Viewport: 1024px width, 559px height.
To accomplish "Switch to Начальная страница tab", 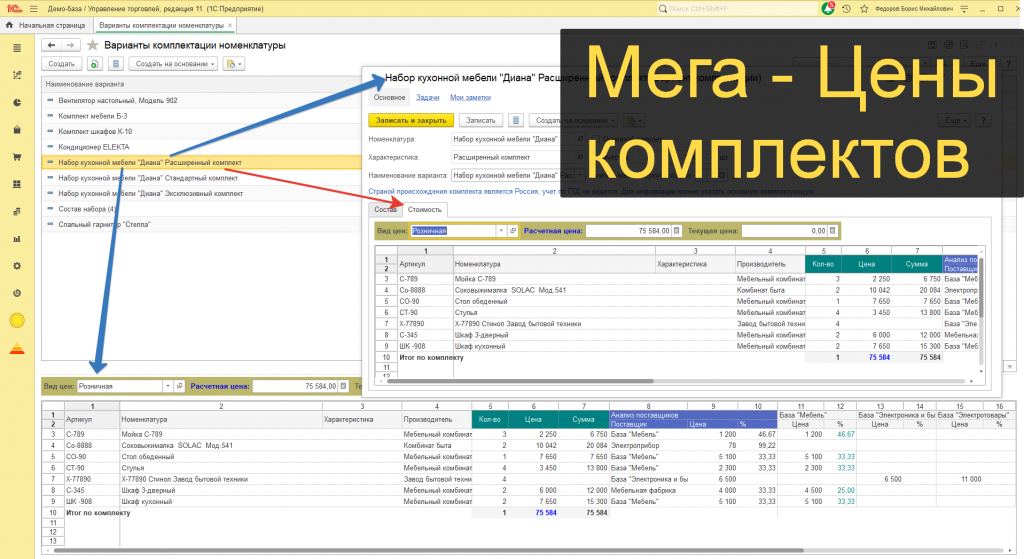I will [46, 25].
